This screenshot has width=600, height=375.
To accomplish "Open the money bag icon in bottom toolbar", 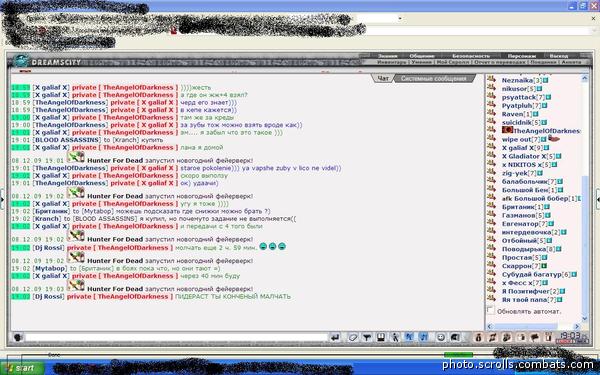I will point(478,338).
